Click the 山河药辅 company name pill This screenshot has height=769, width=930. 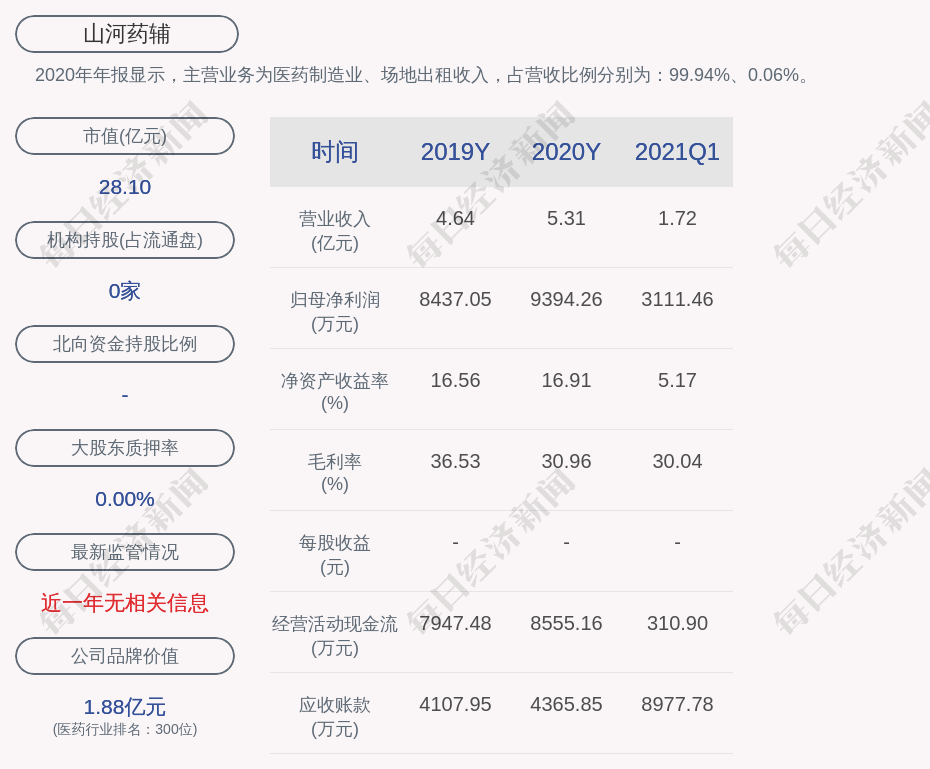pyautogui.click(x=127, y=34)
